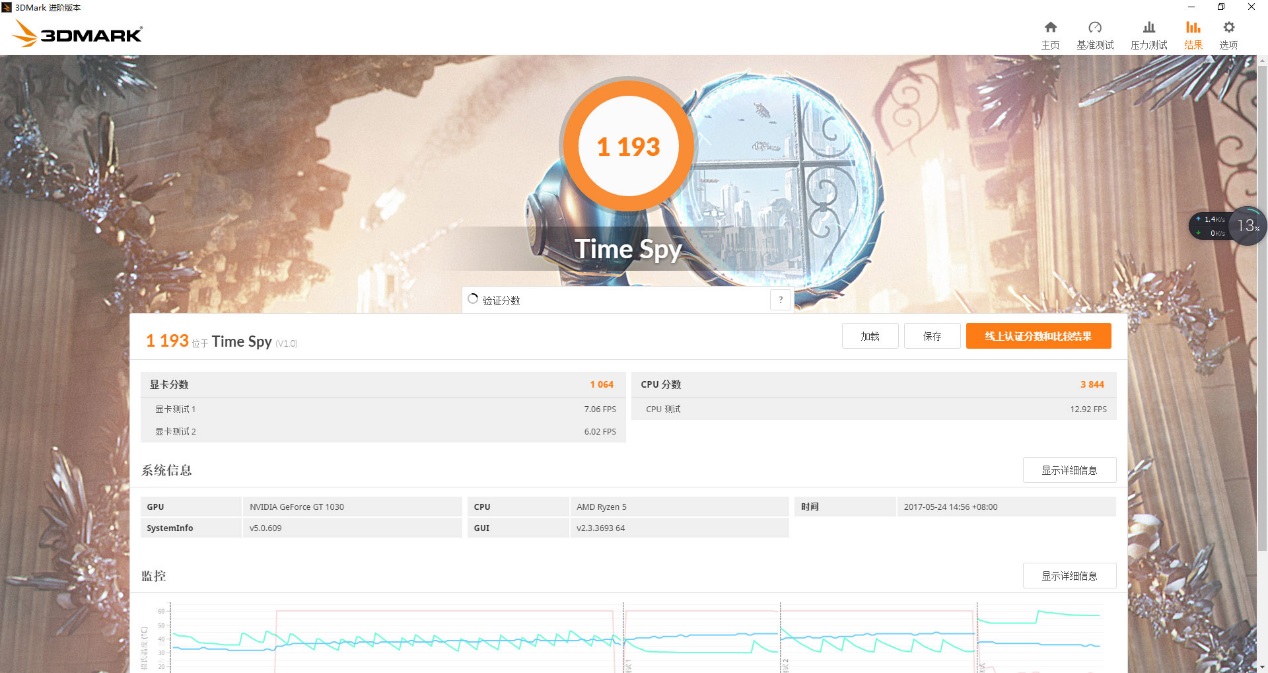Open the 选项 options gear

point(1229,35)
